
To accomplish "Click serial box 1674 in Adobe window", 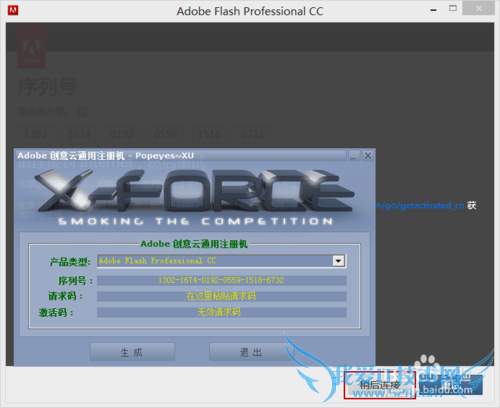I will pos(79,134).
